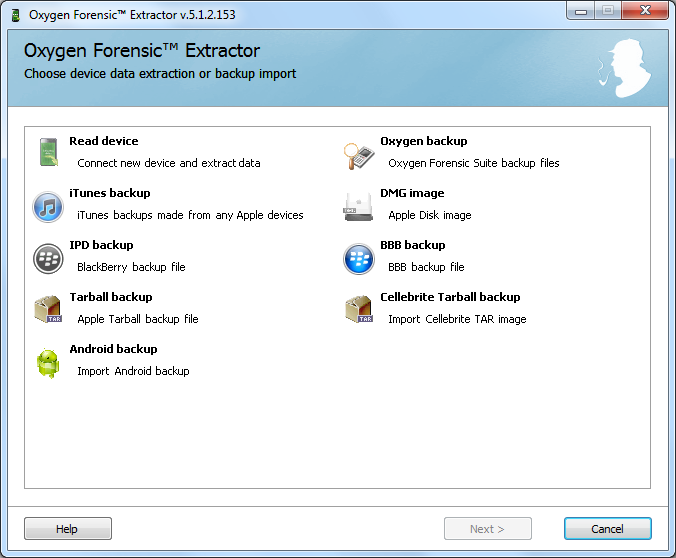The height and width of the screenshot is (558, 676).
Task: Choose the DMG image disk drive icon
Action: 359,207
